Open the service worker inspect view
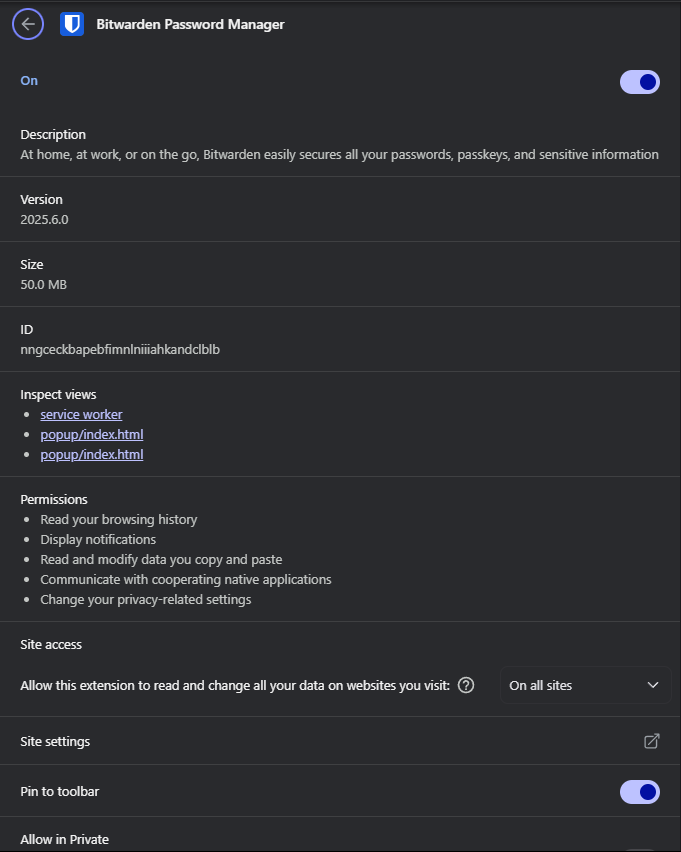The image size is (681, 852). click(x=81, y=414)
